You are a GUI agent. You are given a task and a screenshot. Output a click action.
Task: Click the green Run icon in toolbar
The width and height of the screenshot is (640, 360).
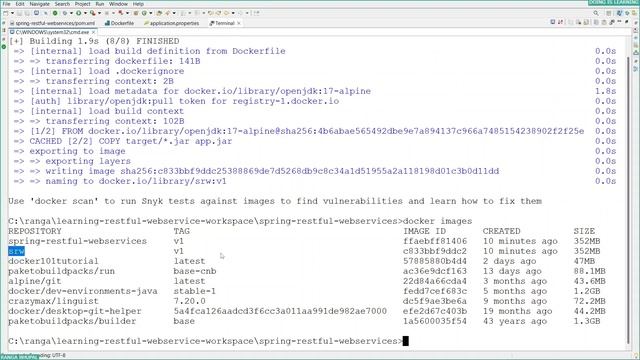tap(79, 13)
